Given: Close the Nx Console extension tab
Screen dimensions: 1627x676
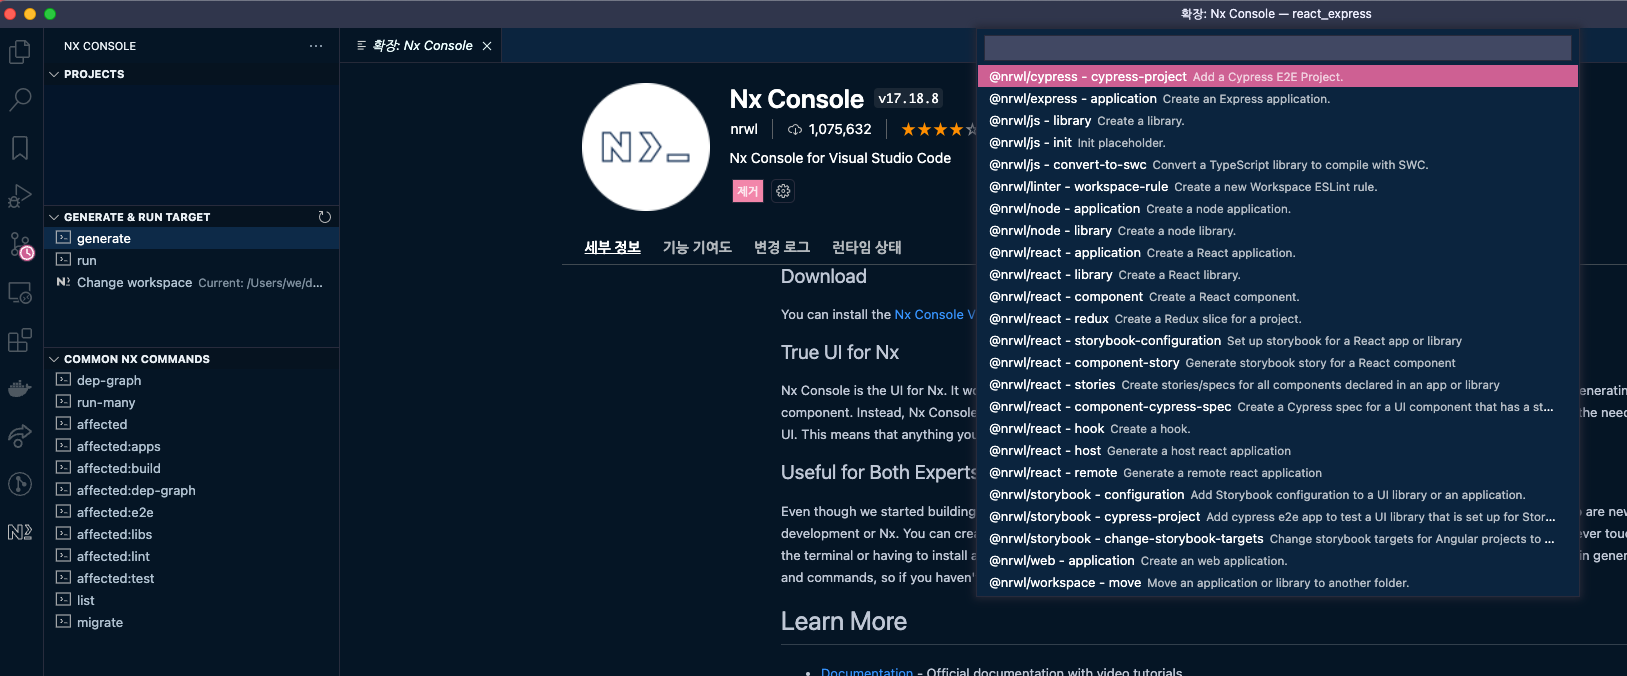Looking at the screenshot, I should coord(487,46).
